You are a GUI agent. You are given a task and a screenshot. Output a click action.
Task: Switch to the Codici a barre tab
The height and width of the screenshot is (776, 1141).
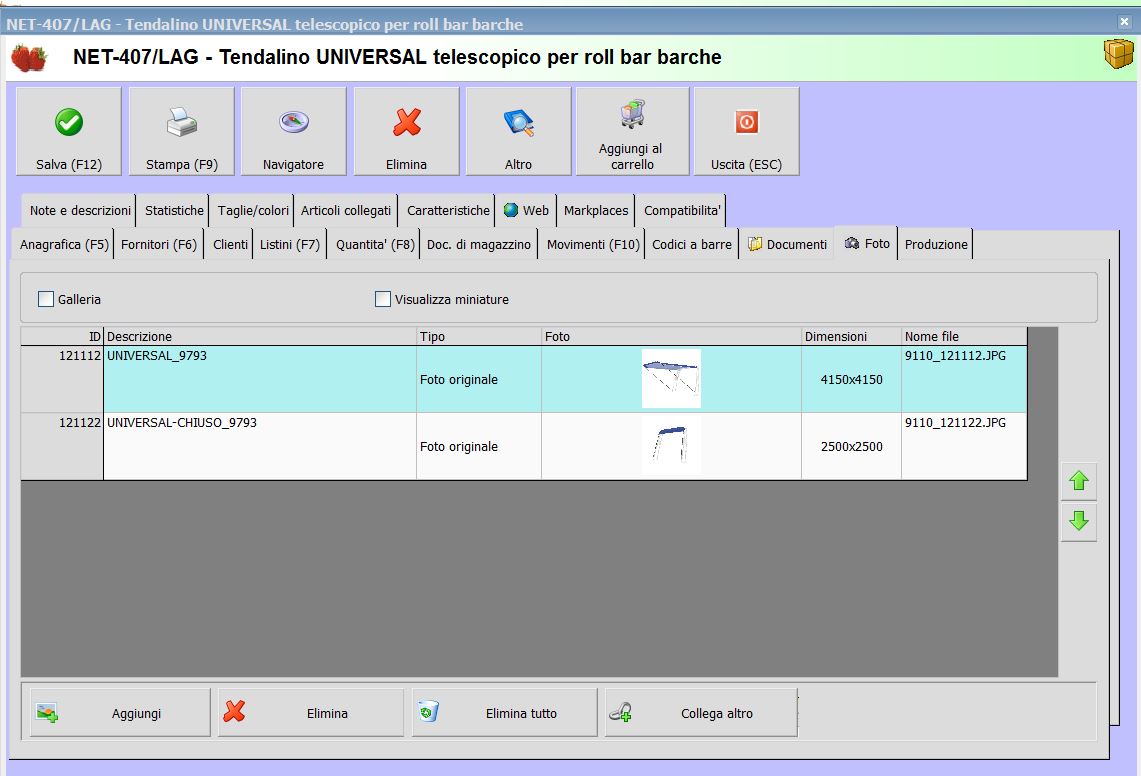click(691, 245)
